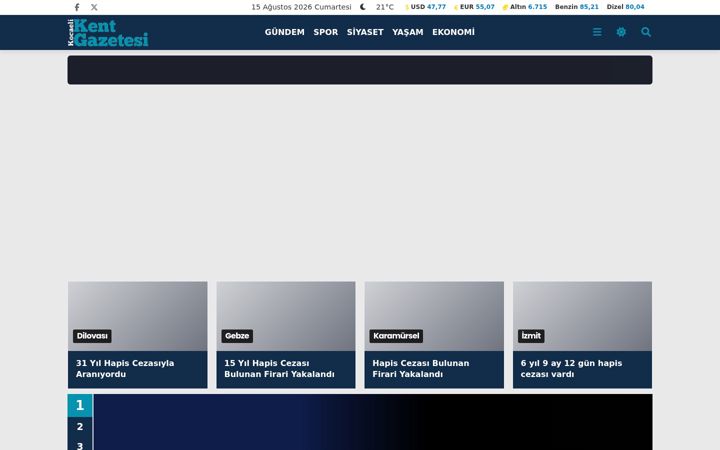Open the X (Twitter) profile icon
The height and width of the screenshot is (450, 720).
(x=94, y=7)
